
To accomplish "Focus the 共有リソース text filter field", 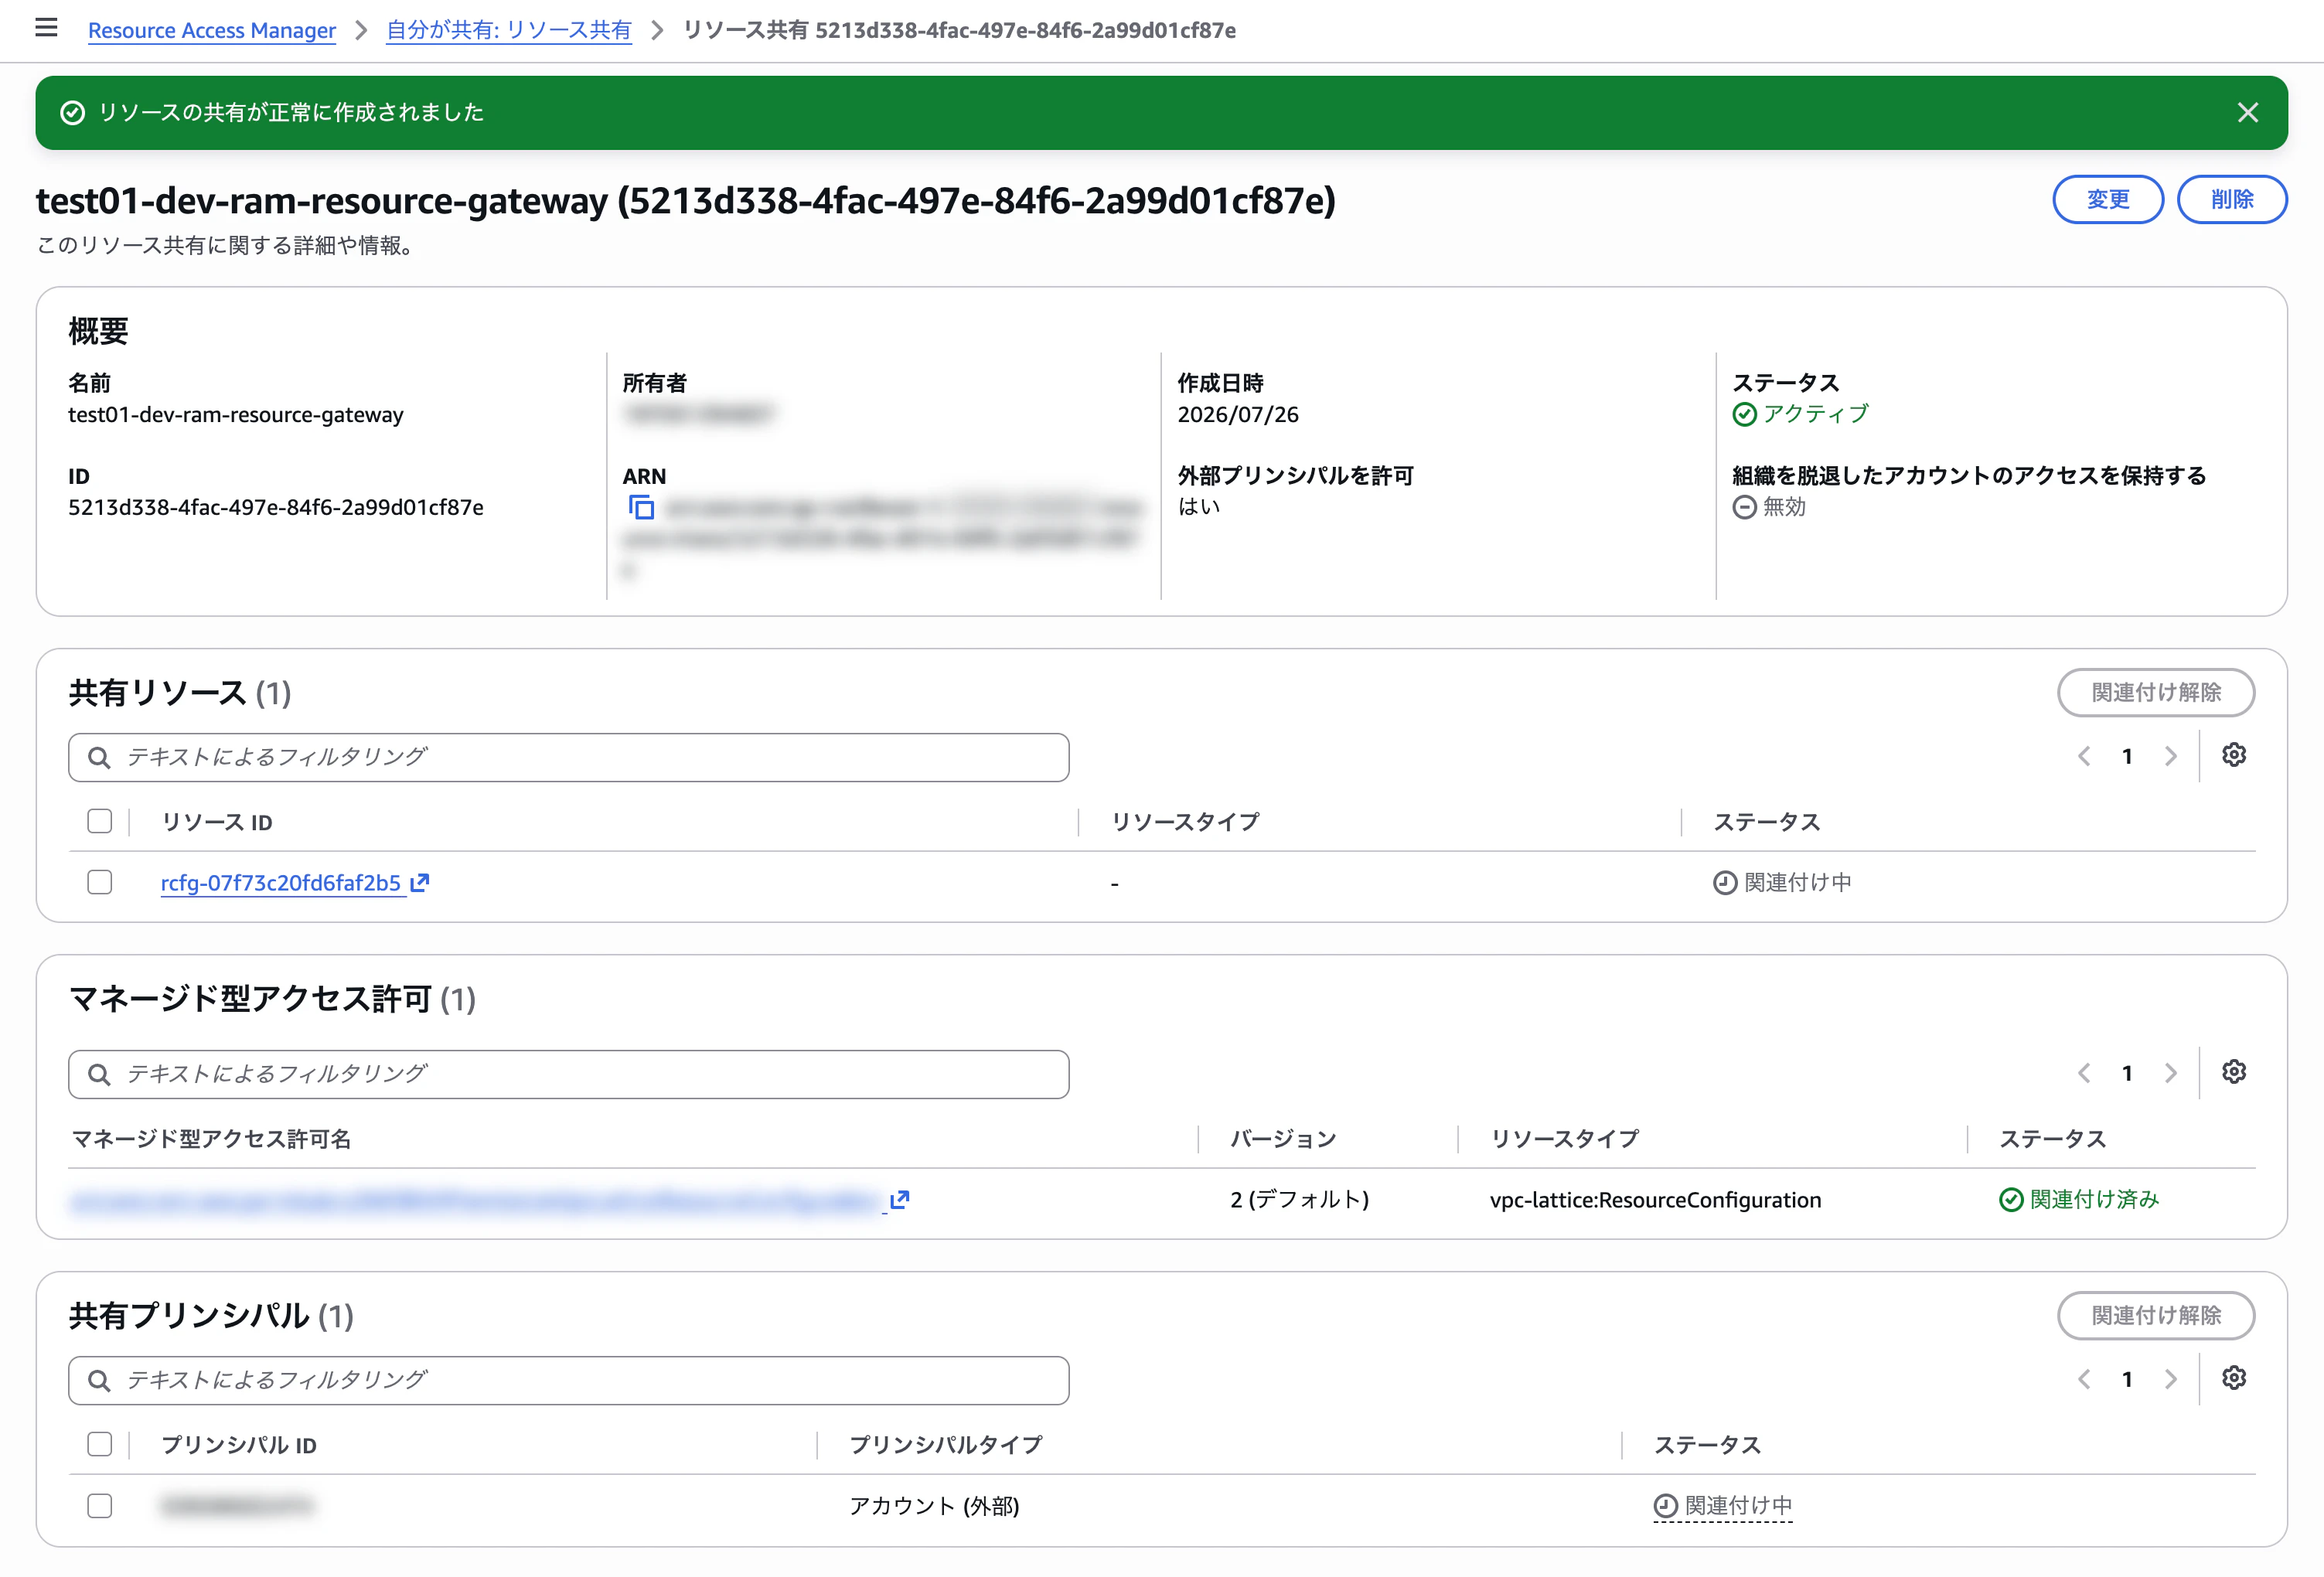I will tap(569, 758).
